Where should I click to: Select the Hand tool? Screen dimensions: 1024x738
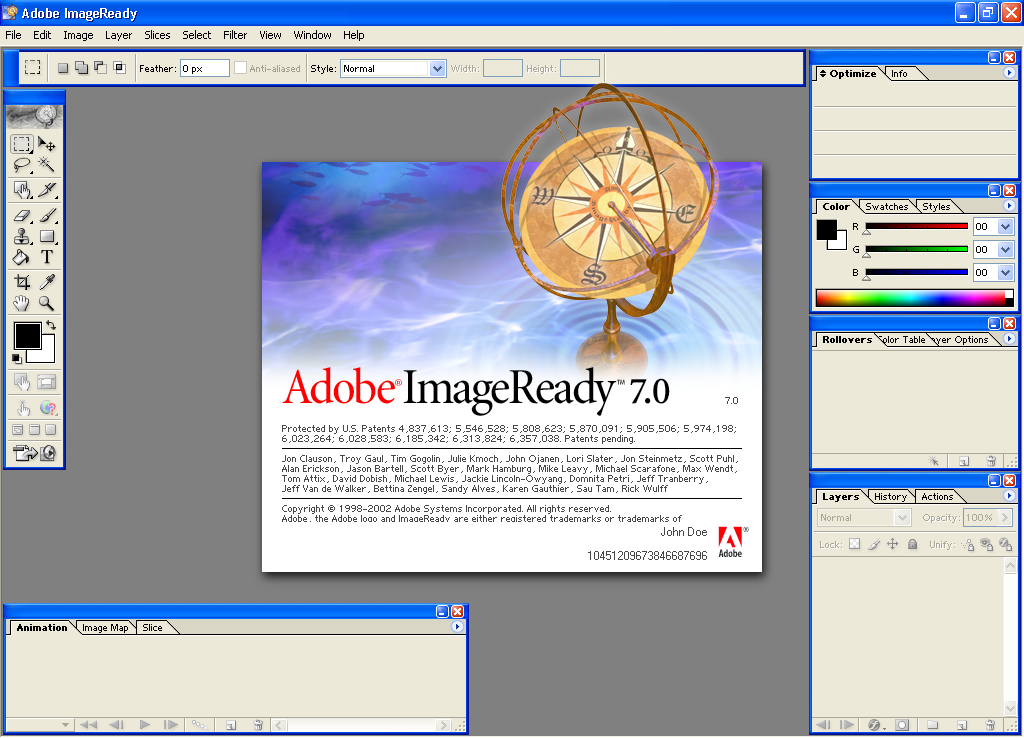[22, 303]
